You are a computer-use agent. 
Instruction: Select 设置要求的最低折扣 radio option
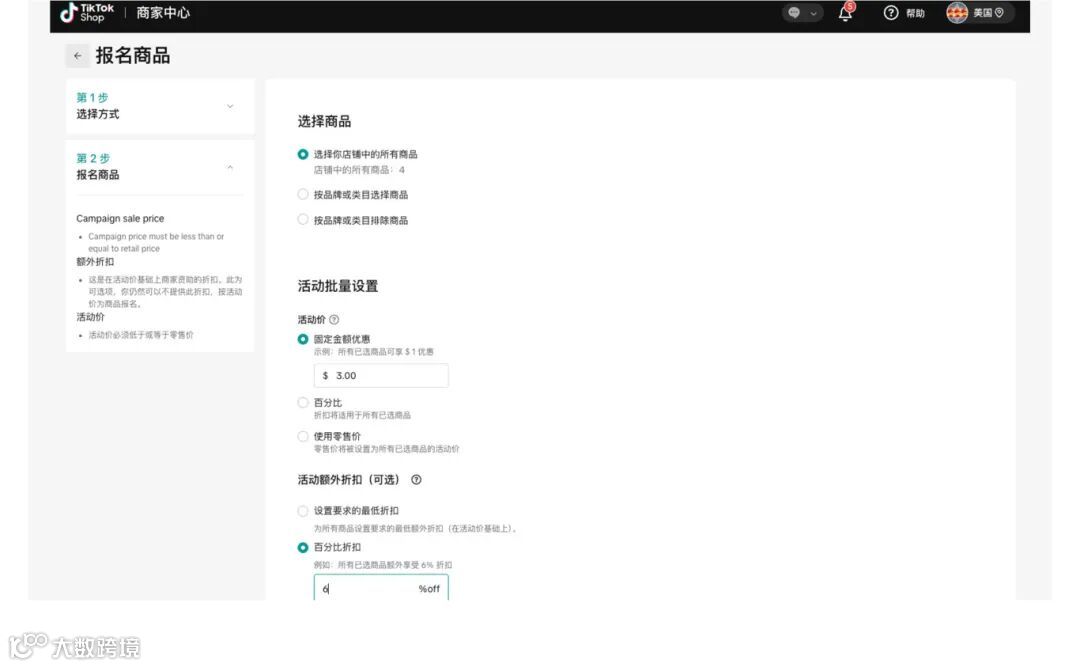(302, 511)
